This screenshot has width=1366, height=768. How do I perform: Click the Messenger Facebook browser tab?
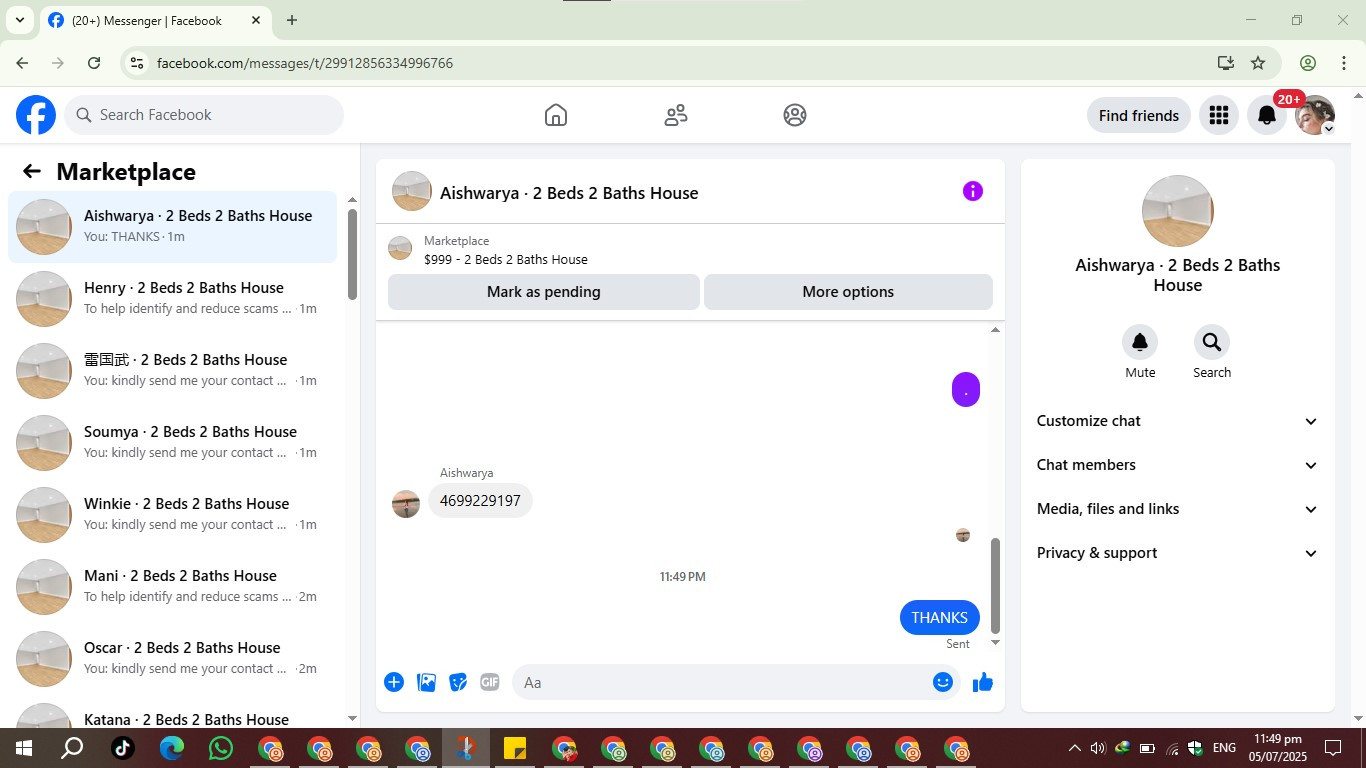(156, 20)
